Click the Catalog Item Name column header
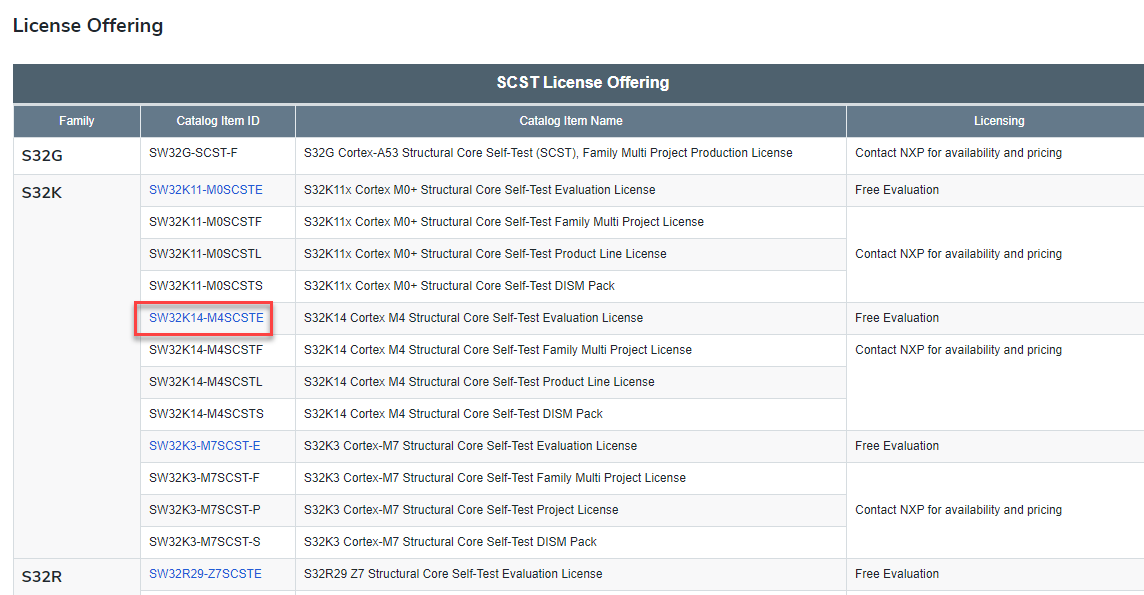This screenshot has width=1144, height=595. pos(570,121)
